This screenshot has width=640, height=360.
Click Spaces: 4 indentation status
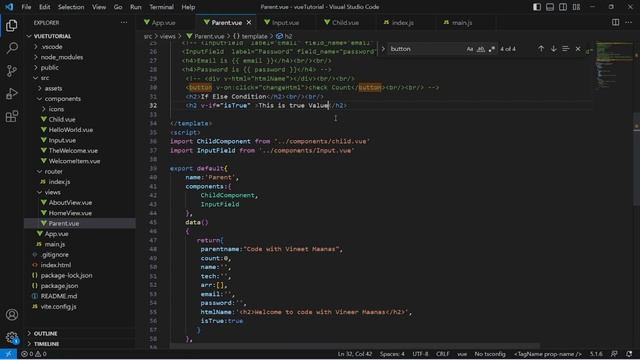click(x=392, y=354)
